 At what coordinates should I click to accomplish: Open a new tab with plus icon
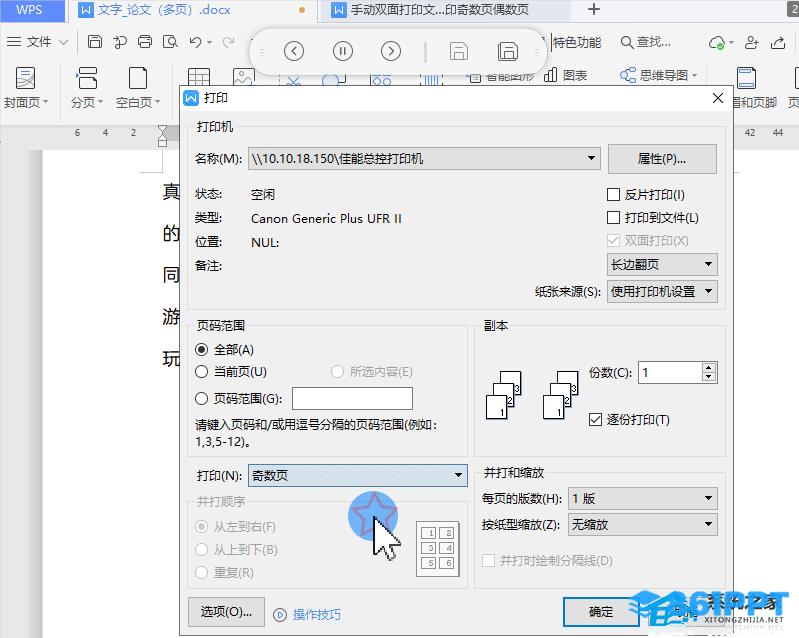(594, 9)
